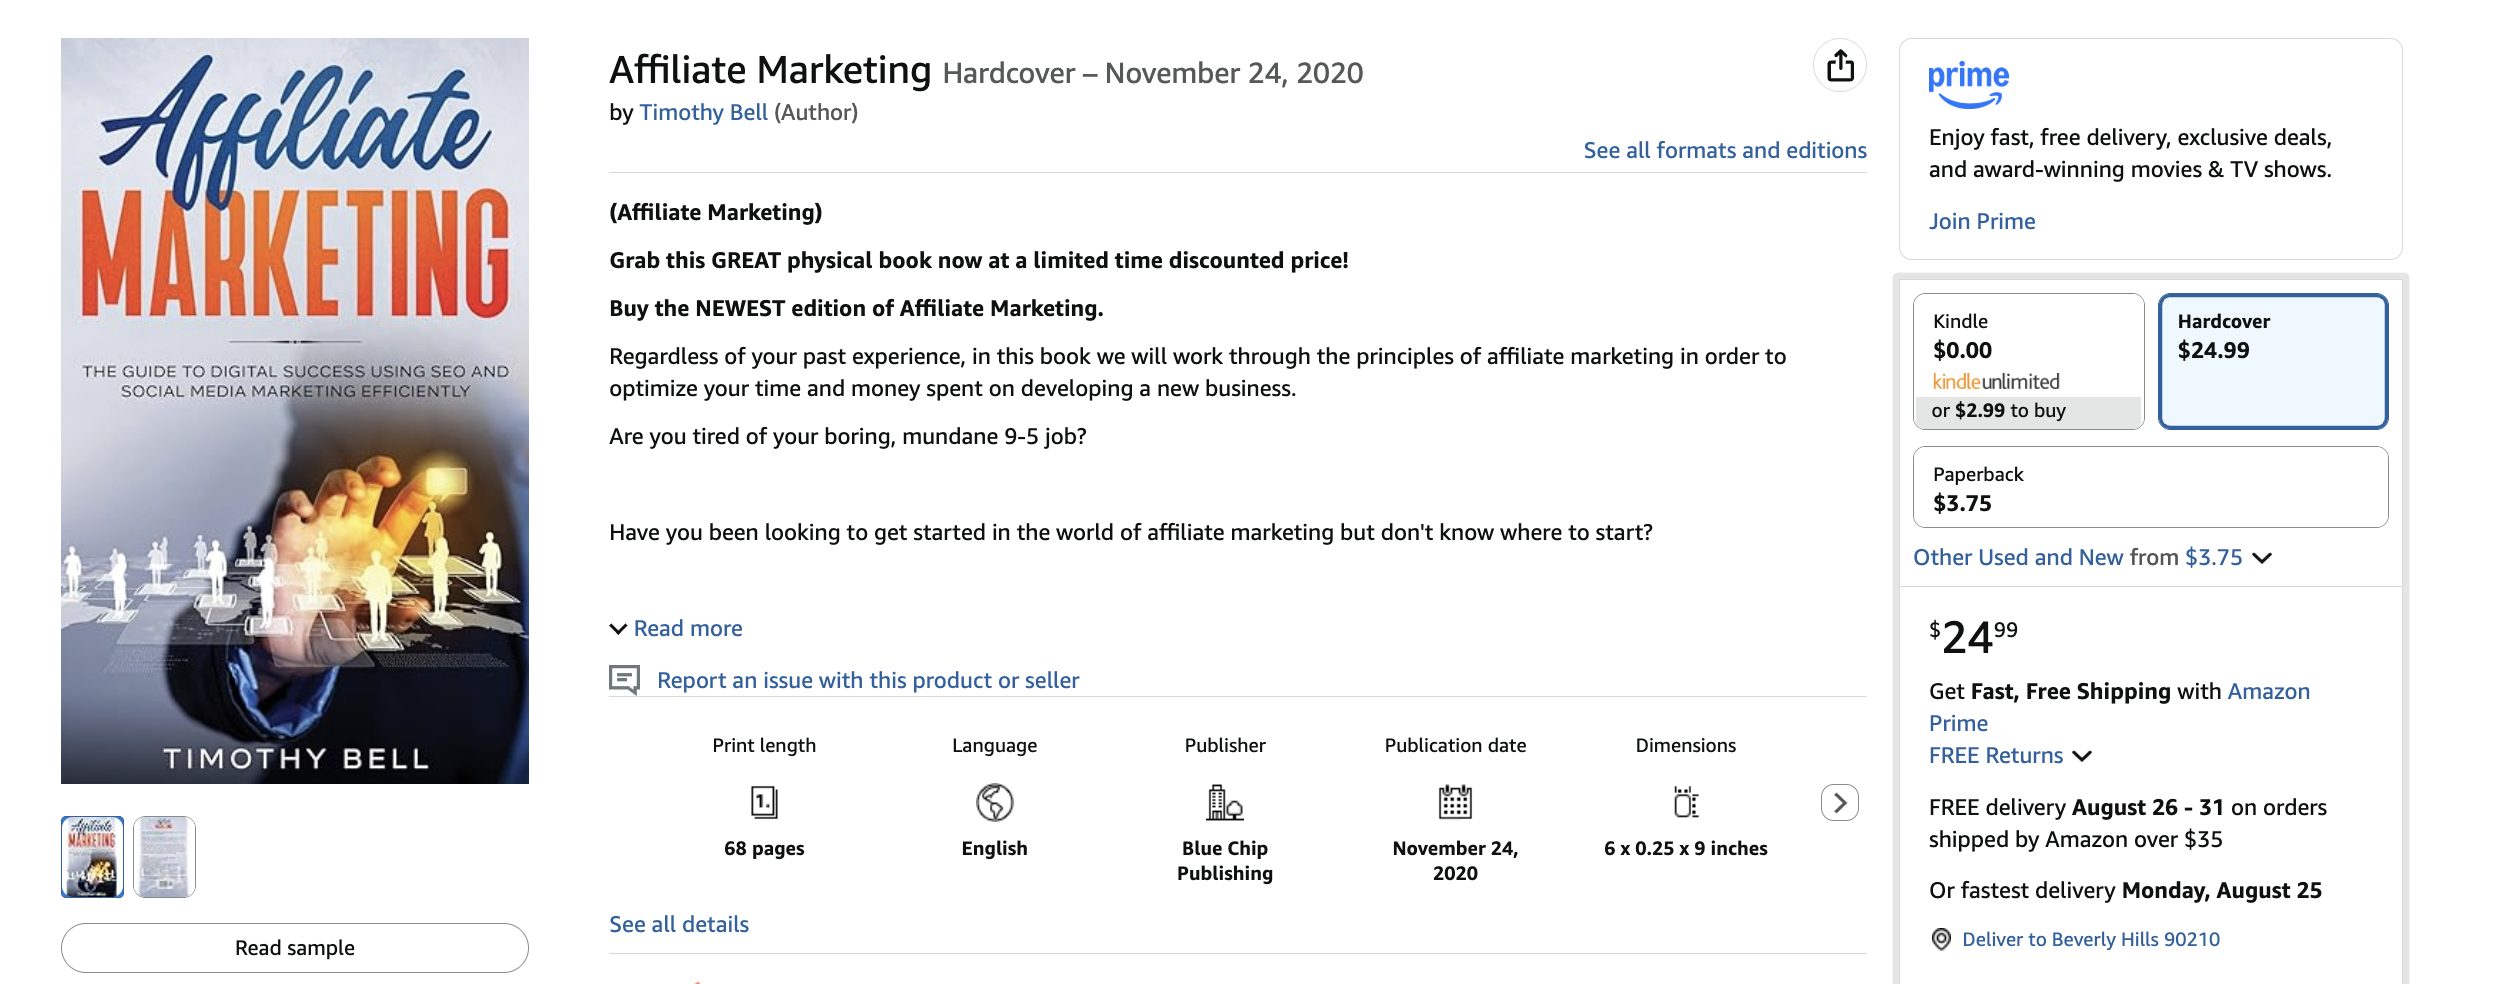Viewport: 2520px width, 984px height.
Task: Click the Read sample button
Action: (x=295, y=947)
